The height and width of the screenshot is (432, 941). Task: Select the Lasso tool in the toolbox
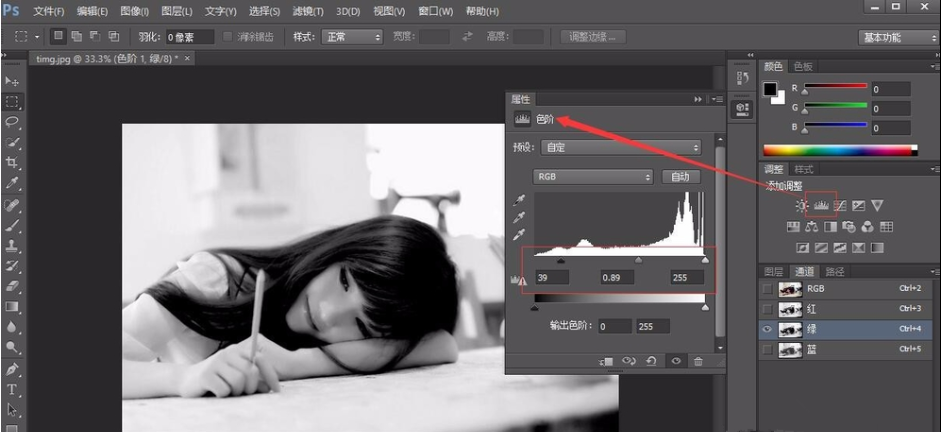click(12, 121)
